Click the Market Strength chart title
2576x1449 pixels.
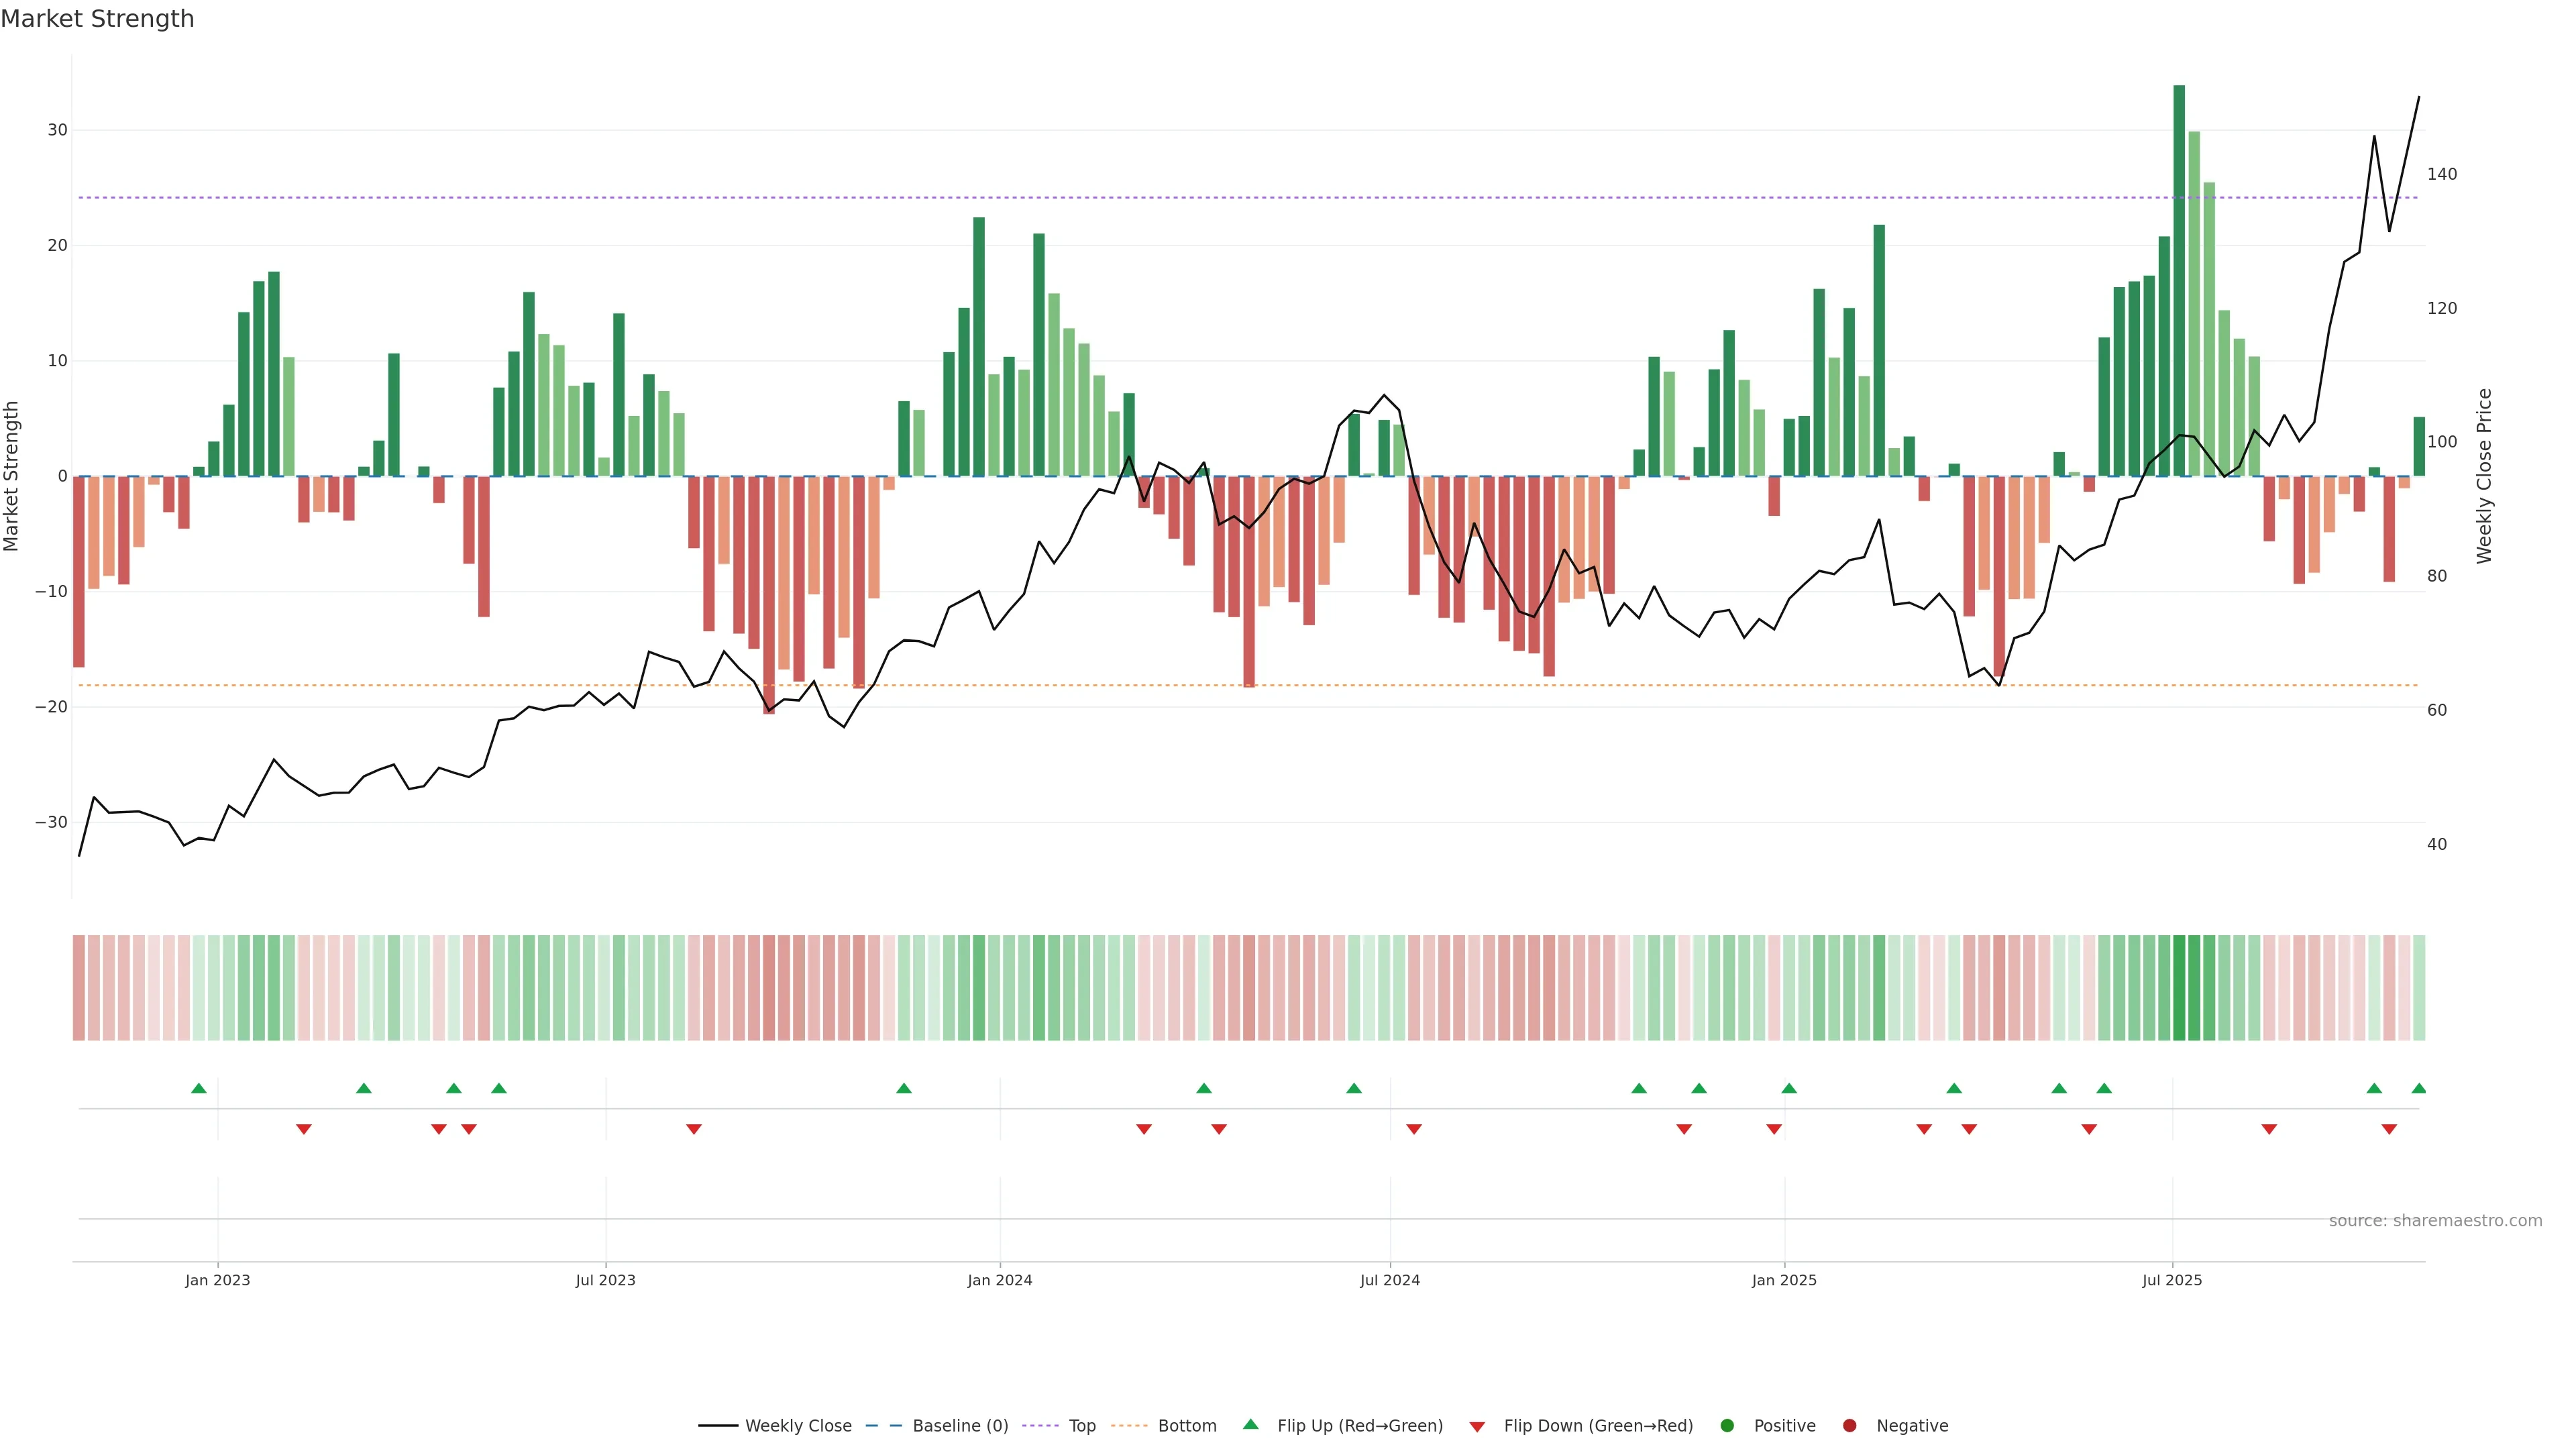pyautogui.click(x=97, y=19)
